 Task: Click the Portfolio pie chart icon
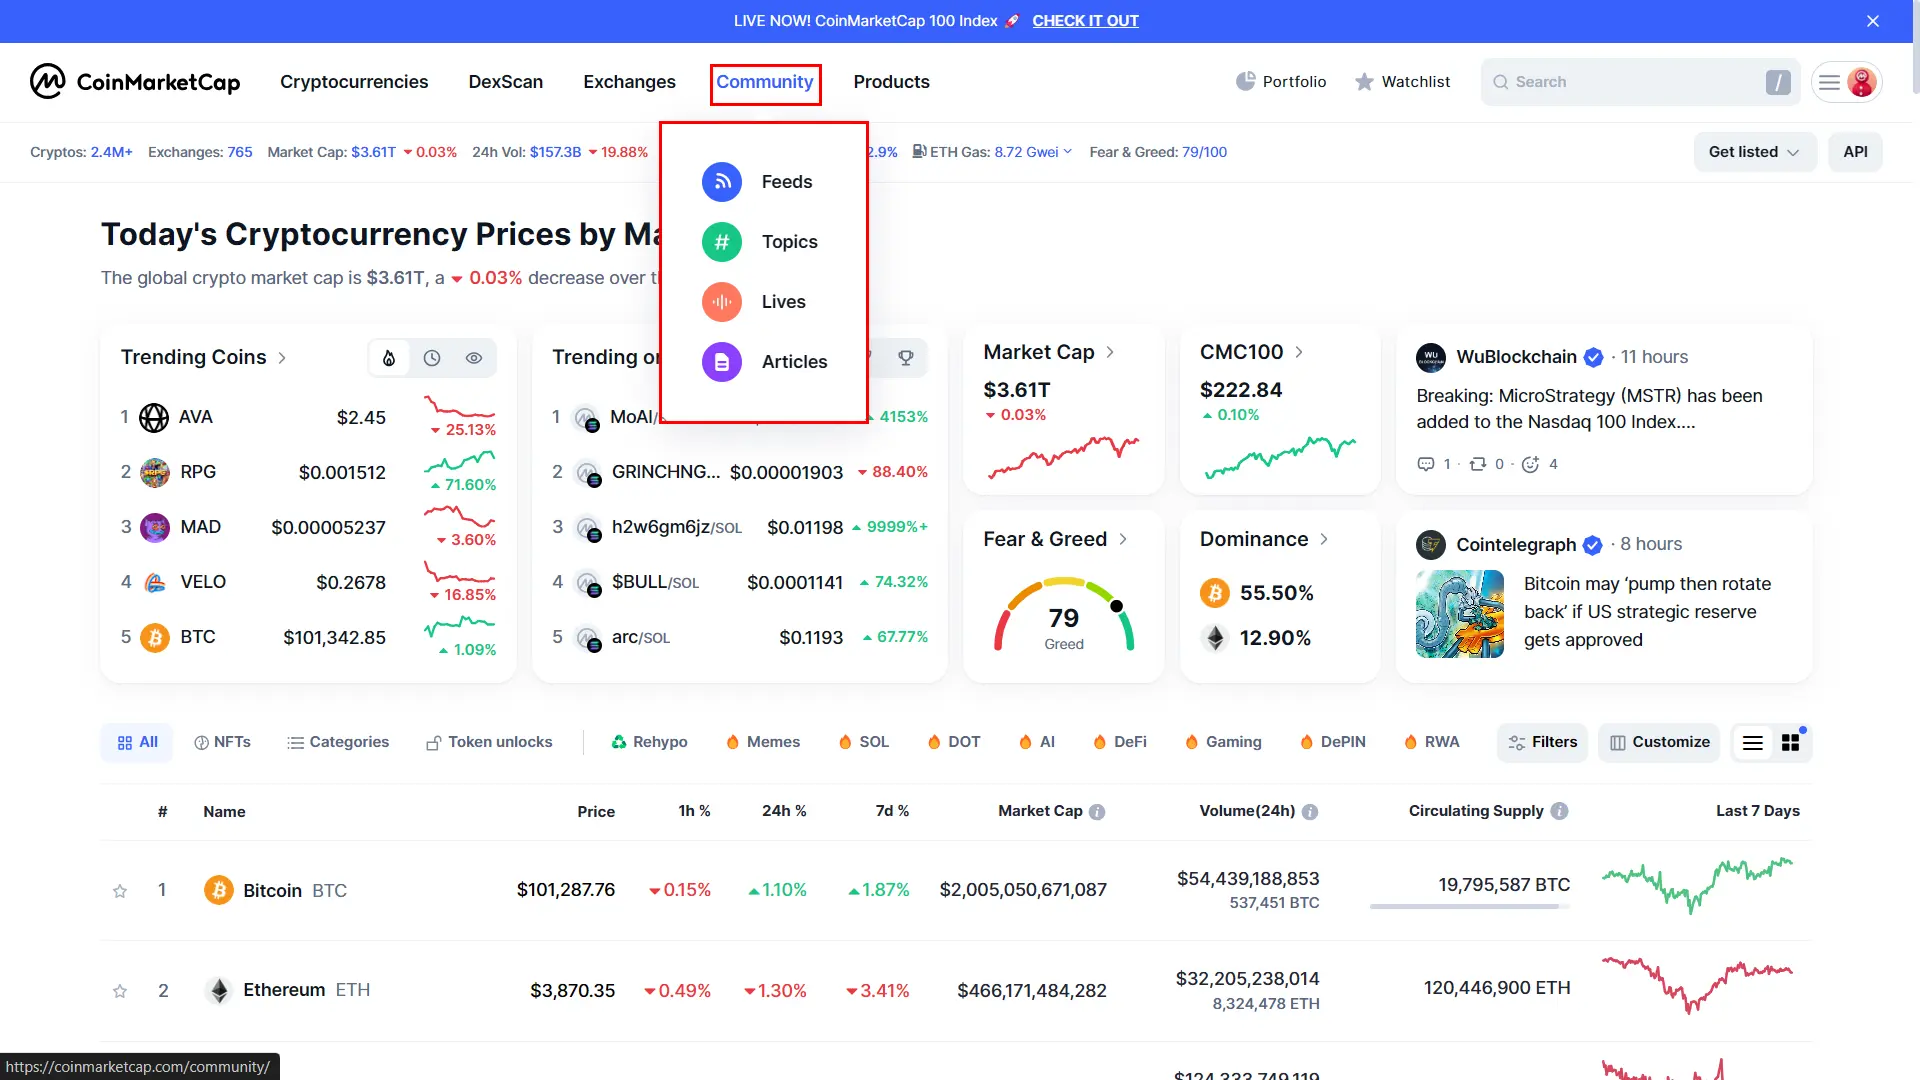point(1245,82)
